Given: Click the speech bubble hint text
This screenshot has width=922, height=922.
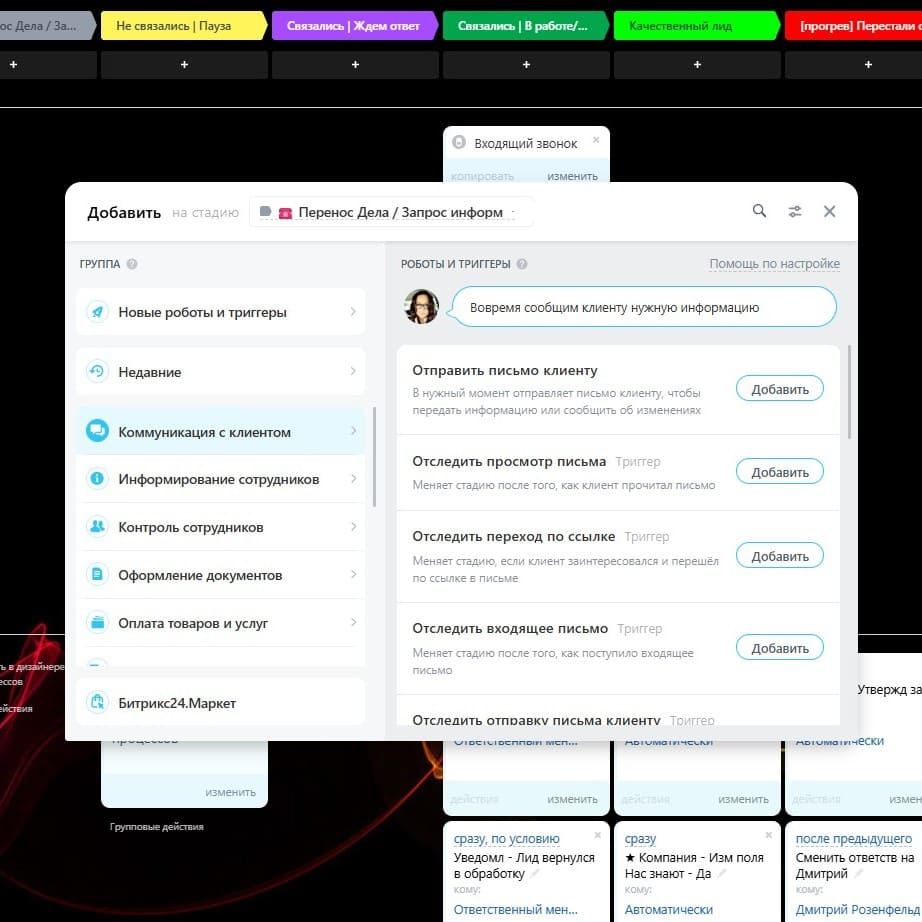Looking at the screenshot, I should click(614, 307).
